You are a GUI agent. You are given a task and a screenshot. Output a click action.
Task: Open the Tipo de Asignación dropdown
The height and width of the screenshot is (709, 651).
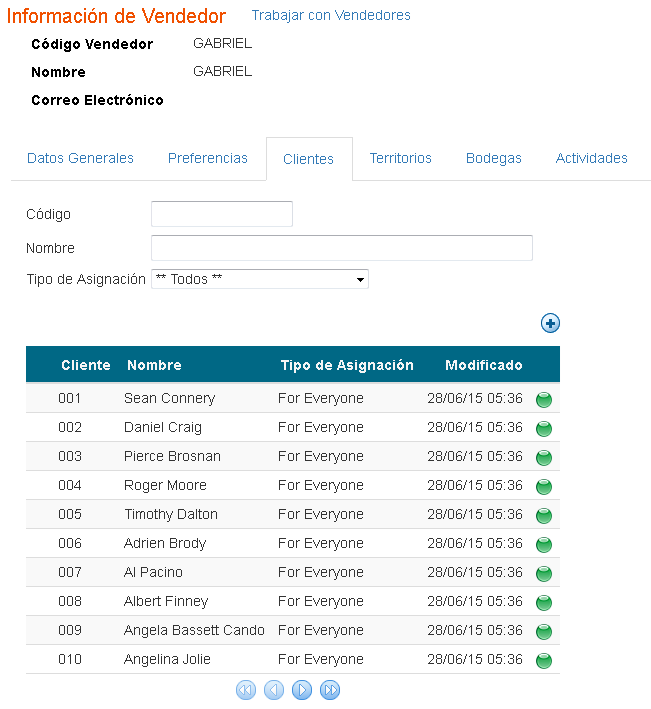tap(260, 279)
